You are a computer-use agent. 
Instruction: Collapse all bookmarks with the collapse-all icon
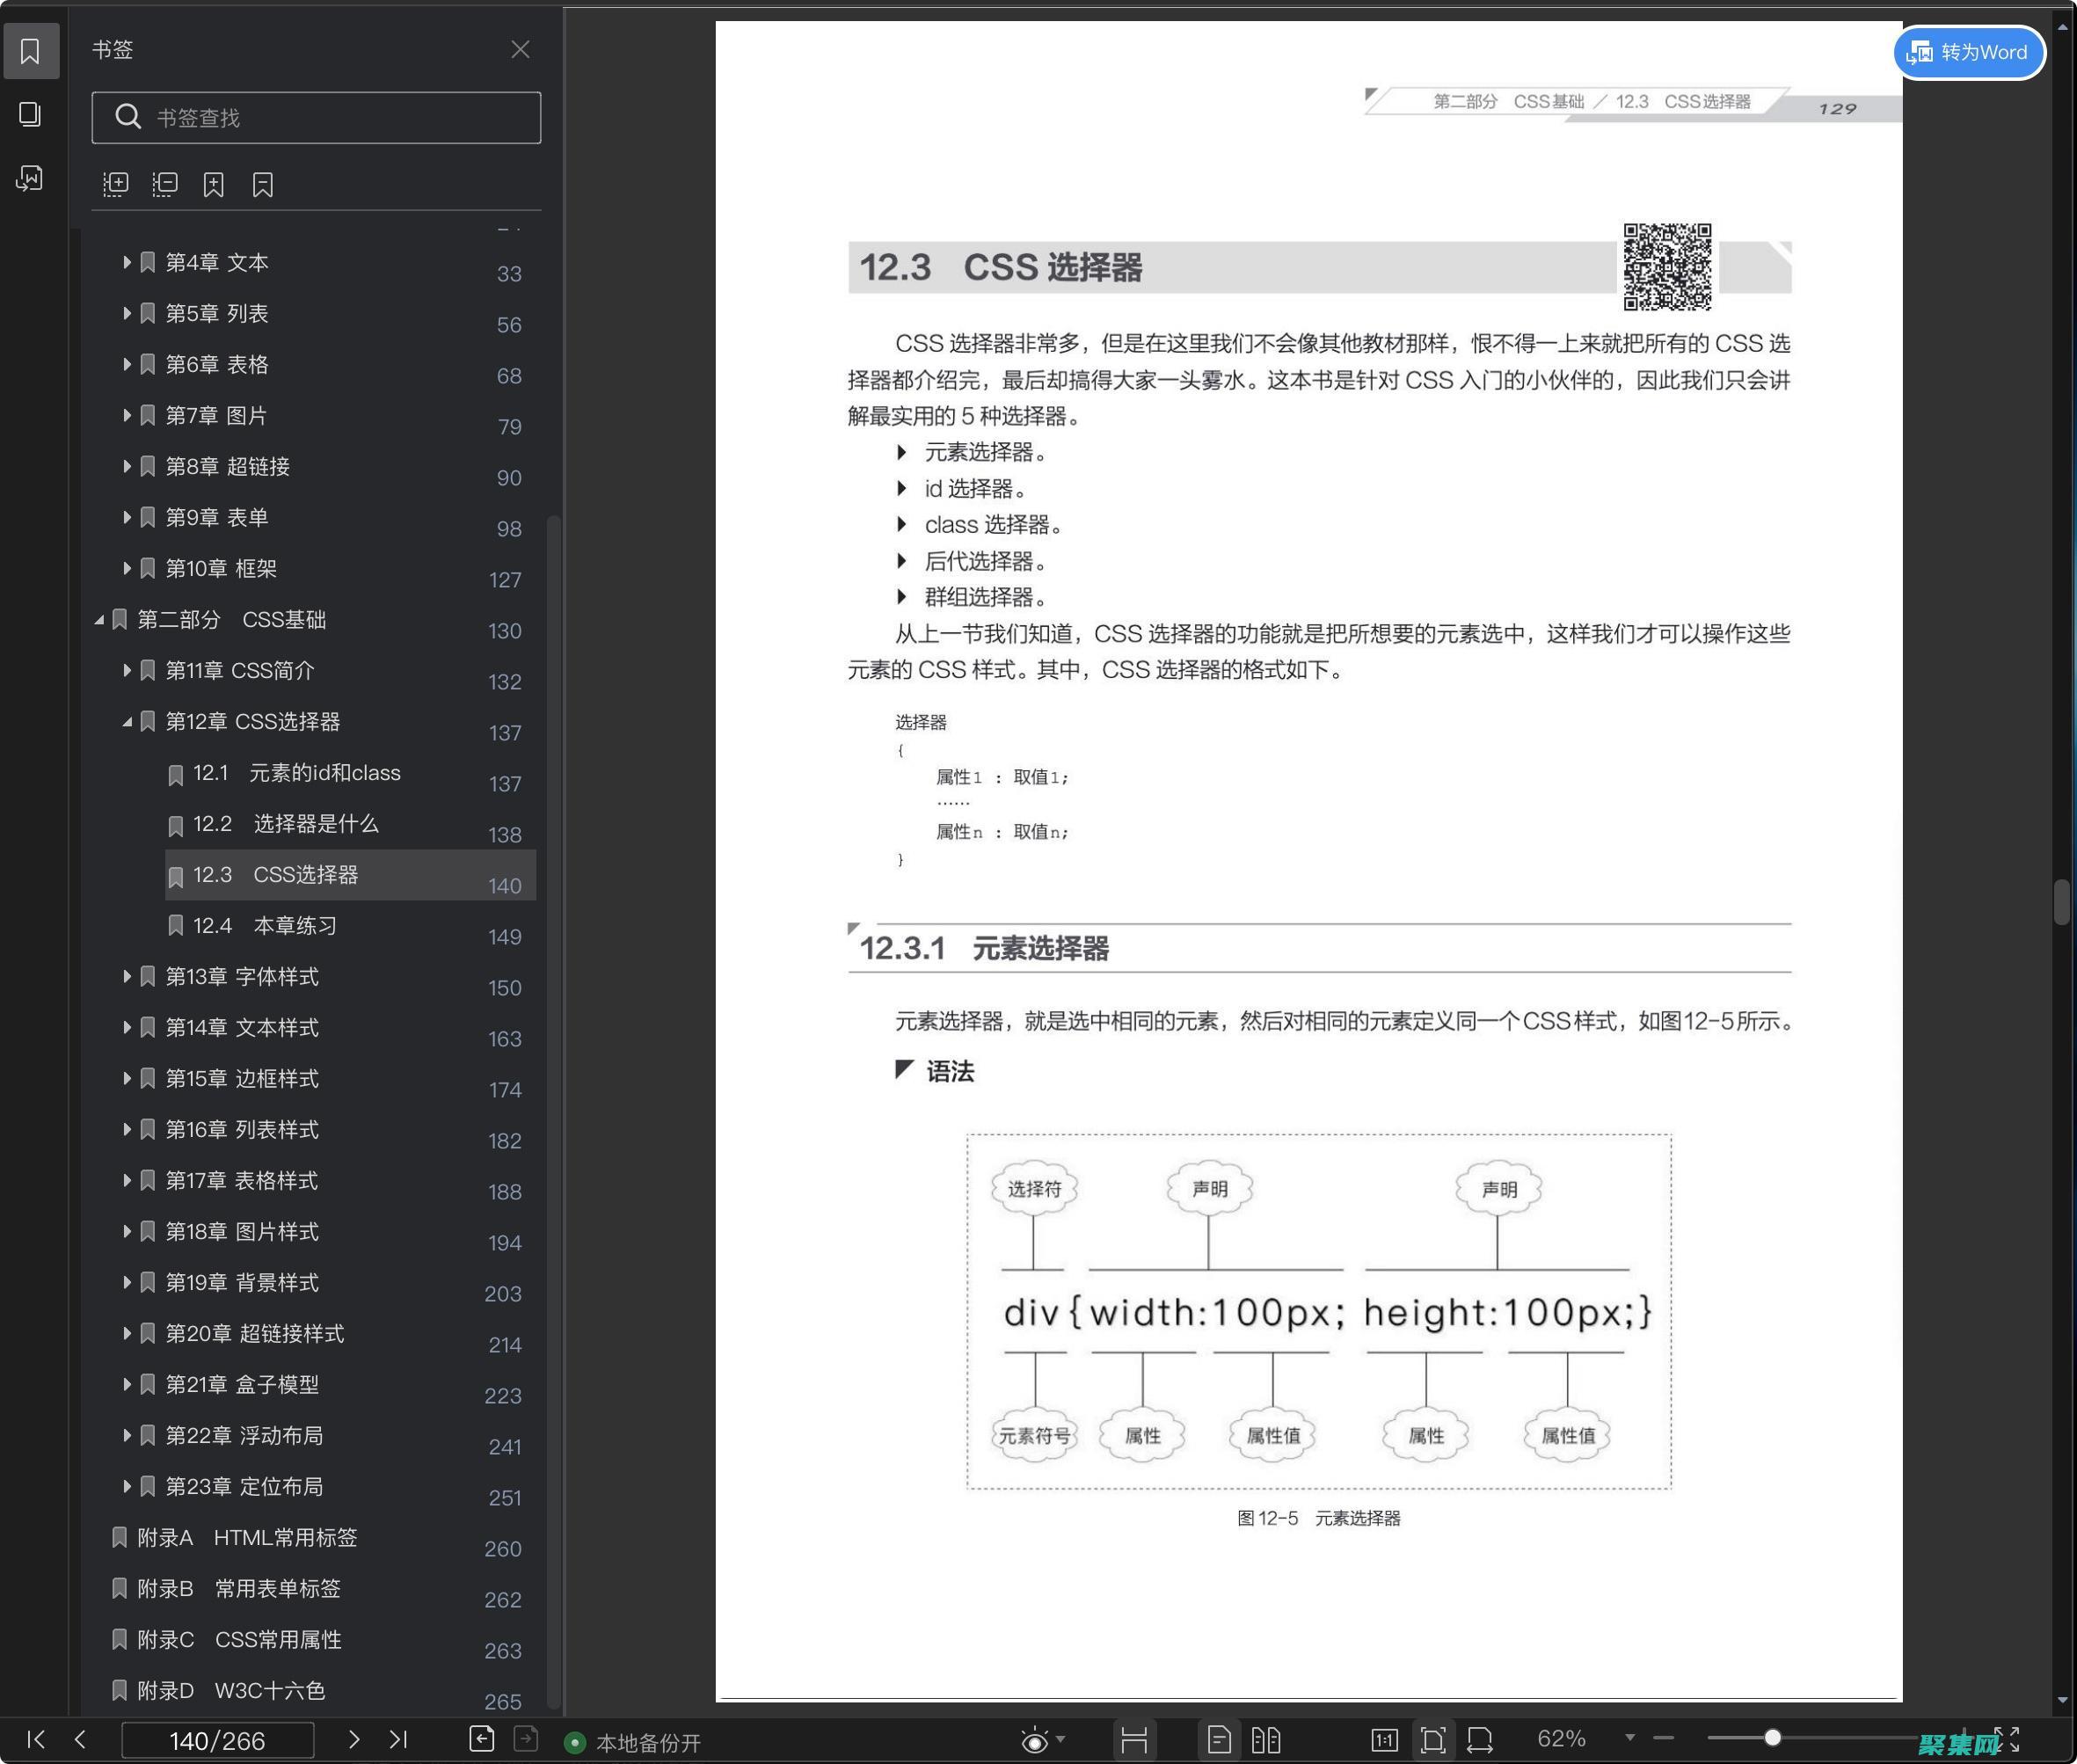pyautogui.click(x=164, y=184)
